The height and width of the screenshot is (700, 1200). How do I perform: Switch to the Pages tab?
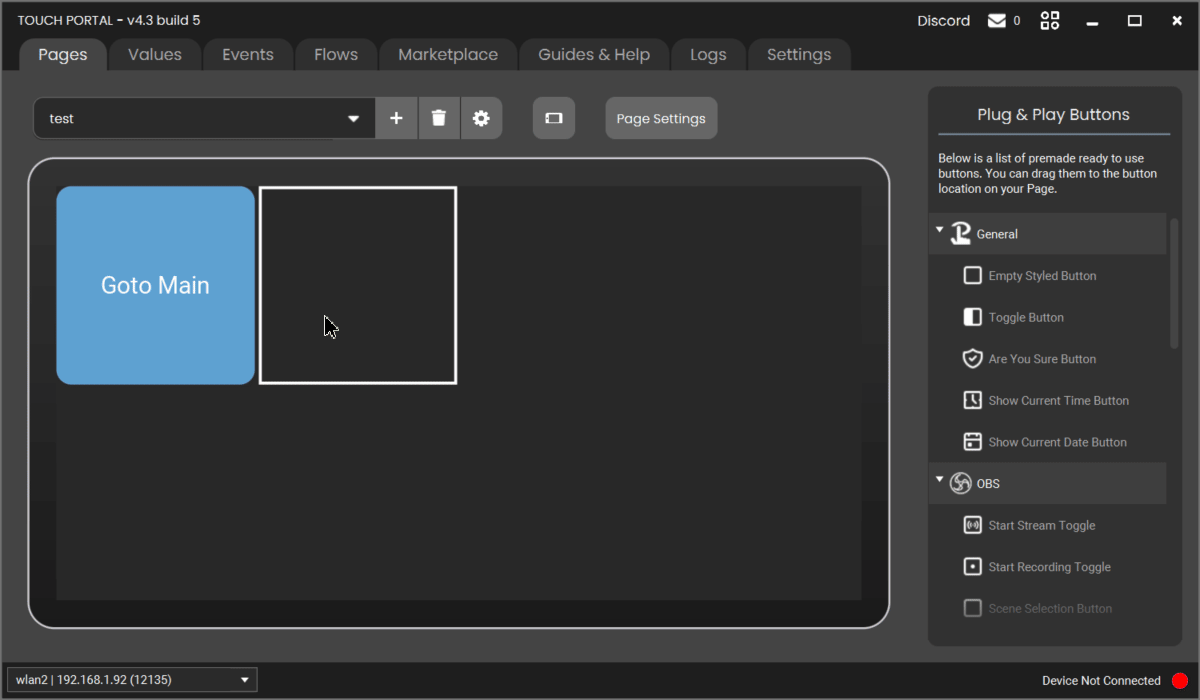[x=63, y=55]
